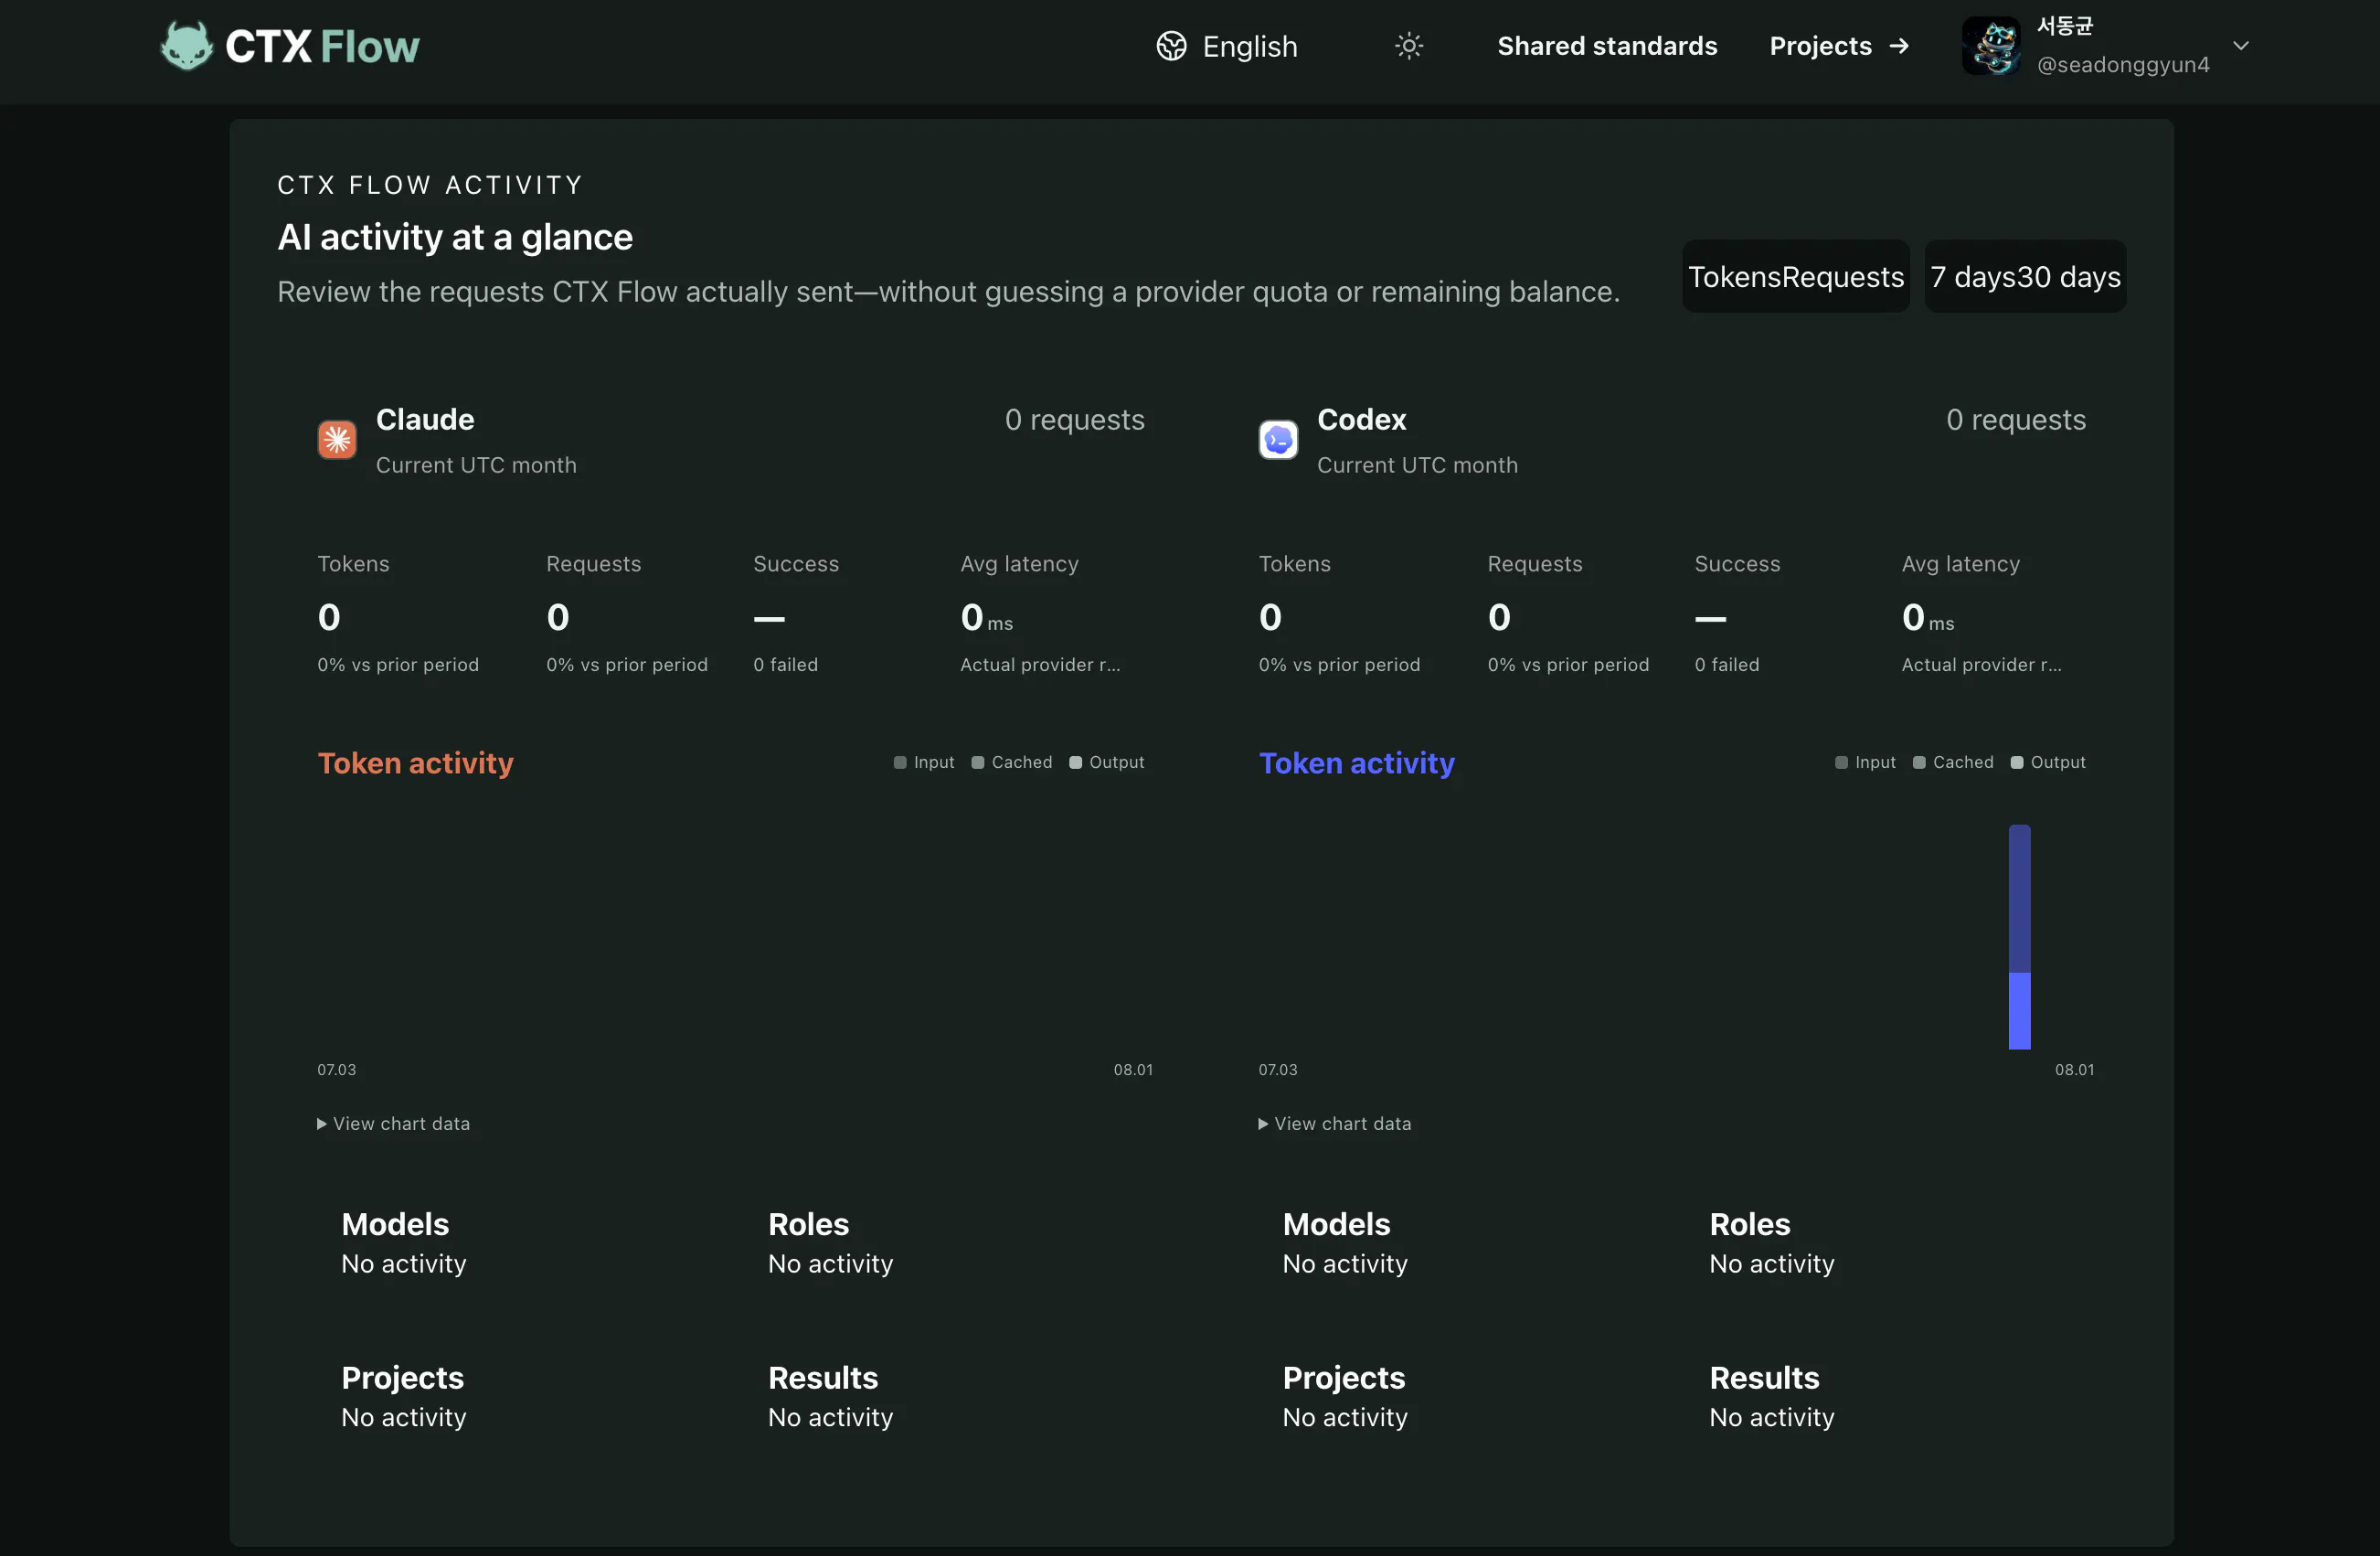
Task: Click Claude's Token activity heading
Action: pos(415,763)
